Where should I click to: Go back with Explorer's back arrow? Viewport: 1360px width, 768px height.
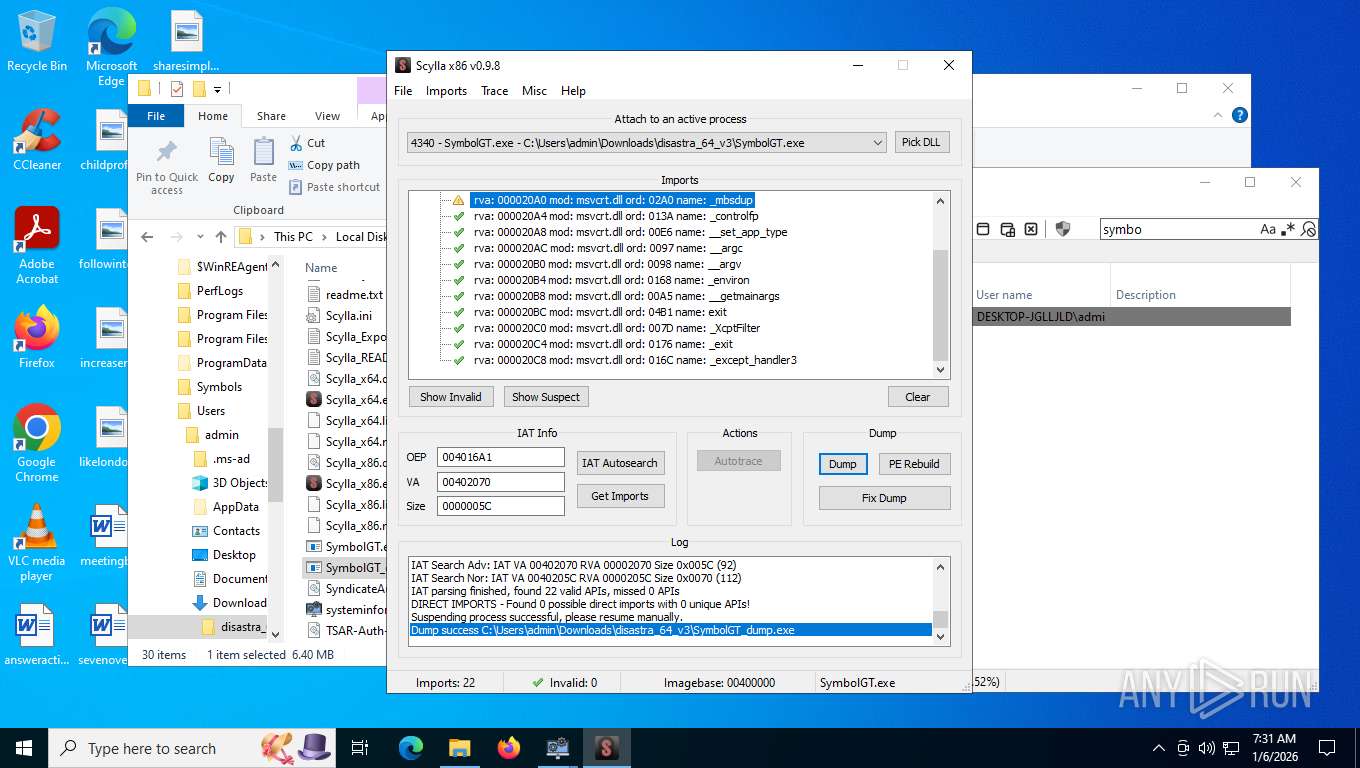147,237
